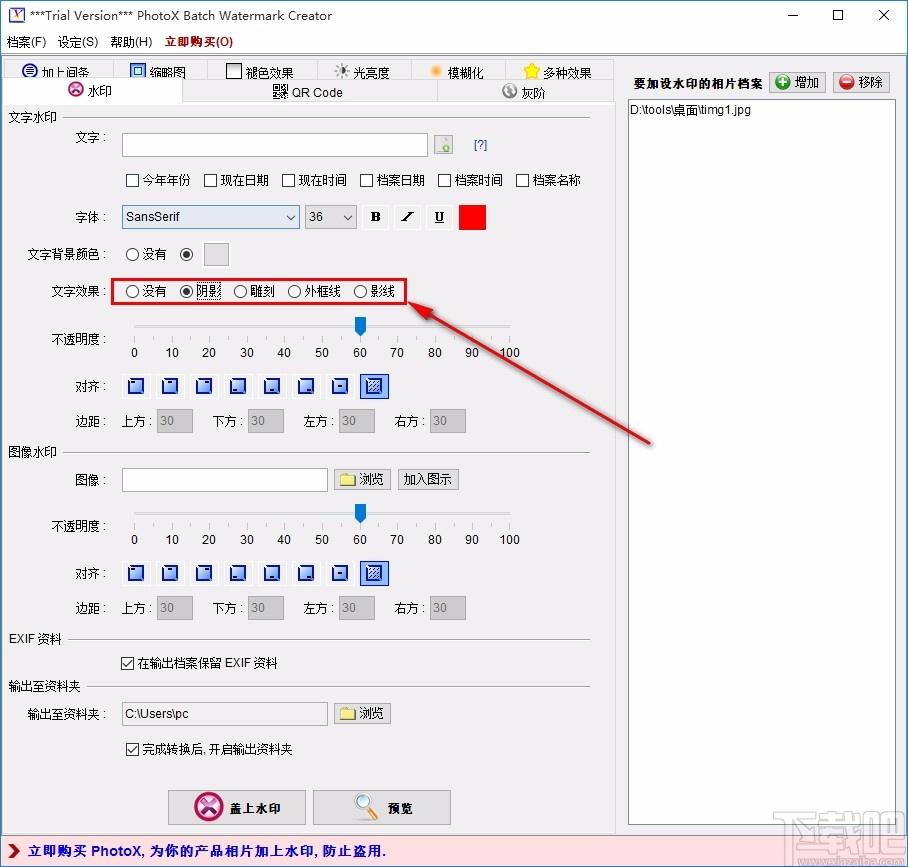Click the icon button beside the 文字 field
This screenshot has height=867, width=908.
click(x=444, y=145)
